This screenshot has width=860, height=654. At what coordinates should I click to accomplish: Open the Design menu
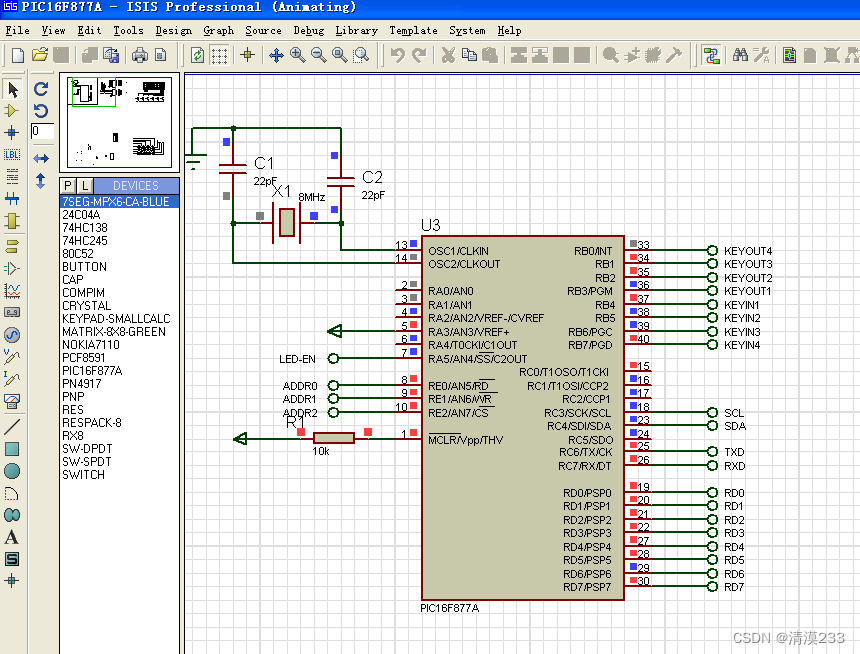tap(174, 31)
